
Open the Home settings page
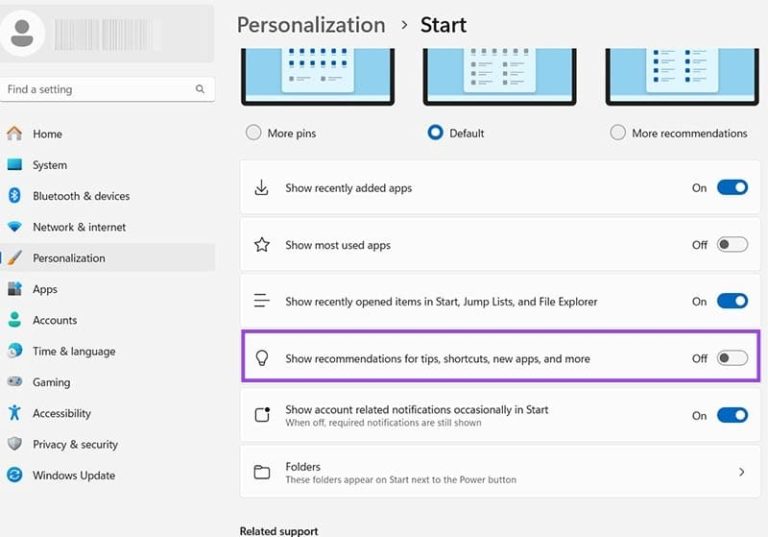pos(108,133)
